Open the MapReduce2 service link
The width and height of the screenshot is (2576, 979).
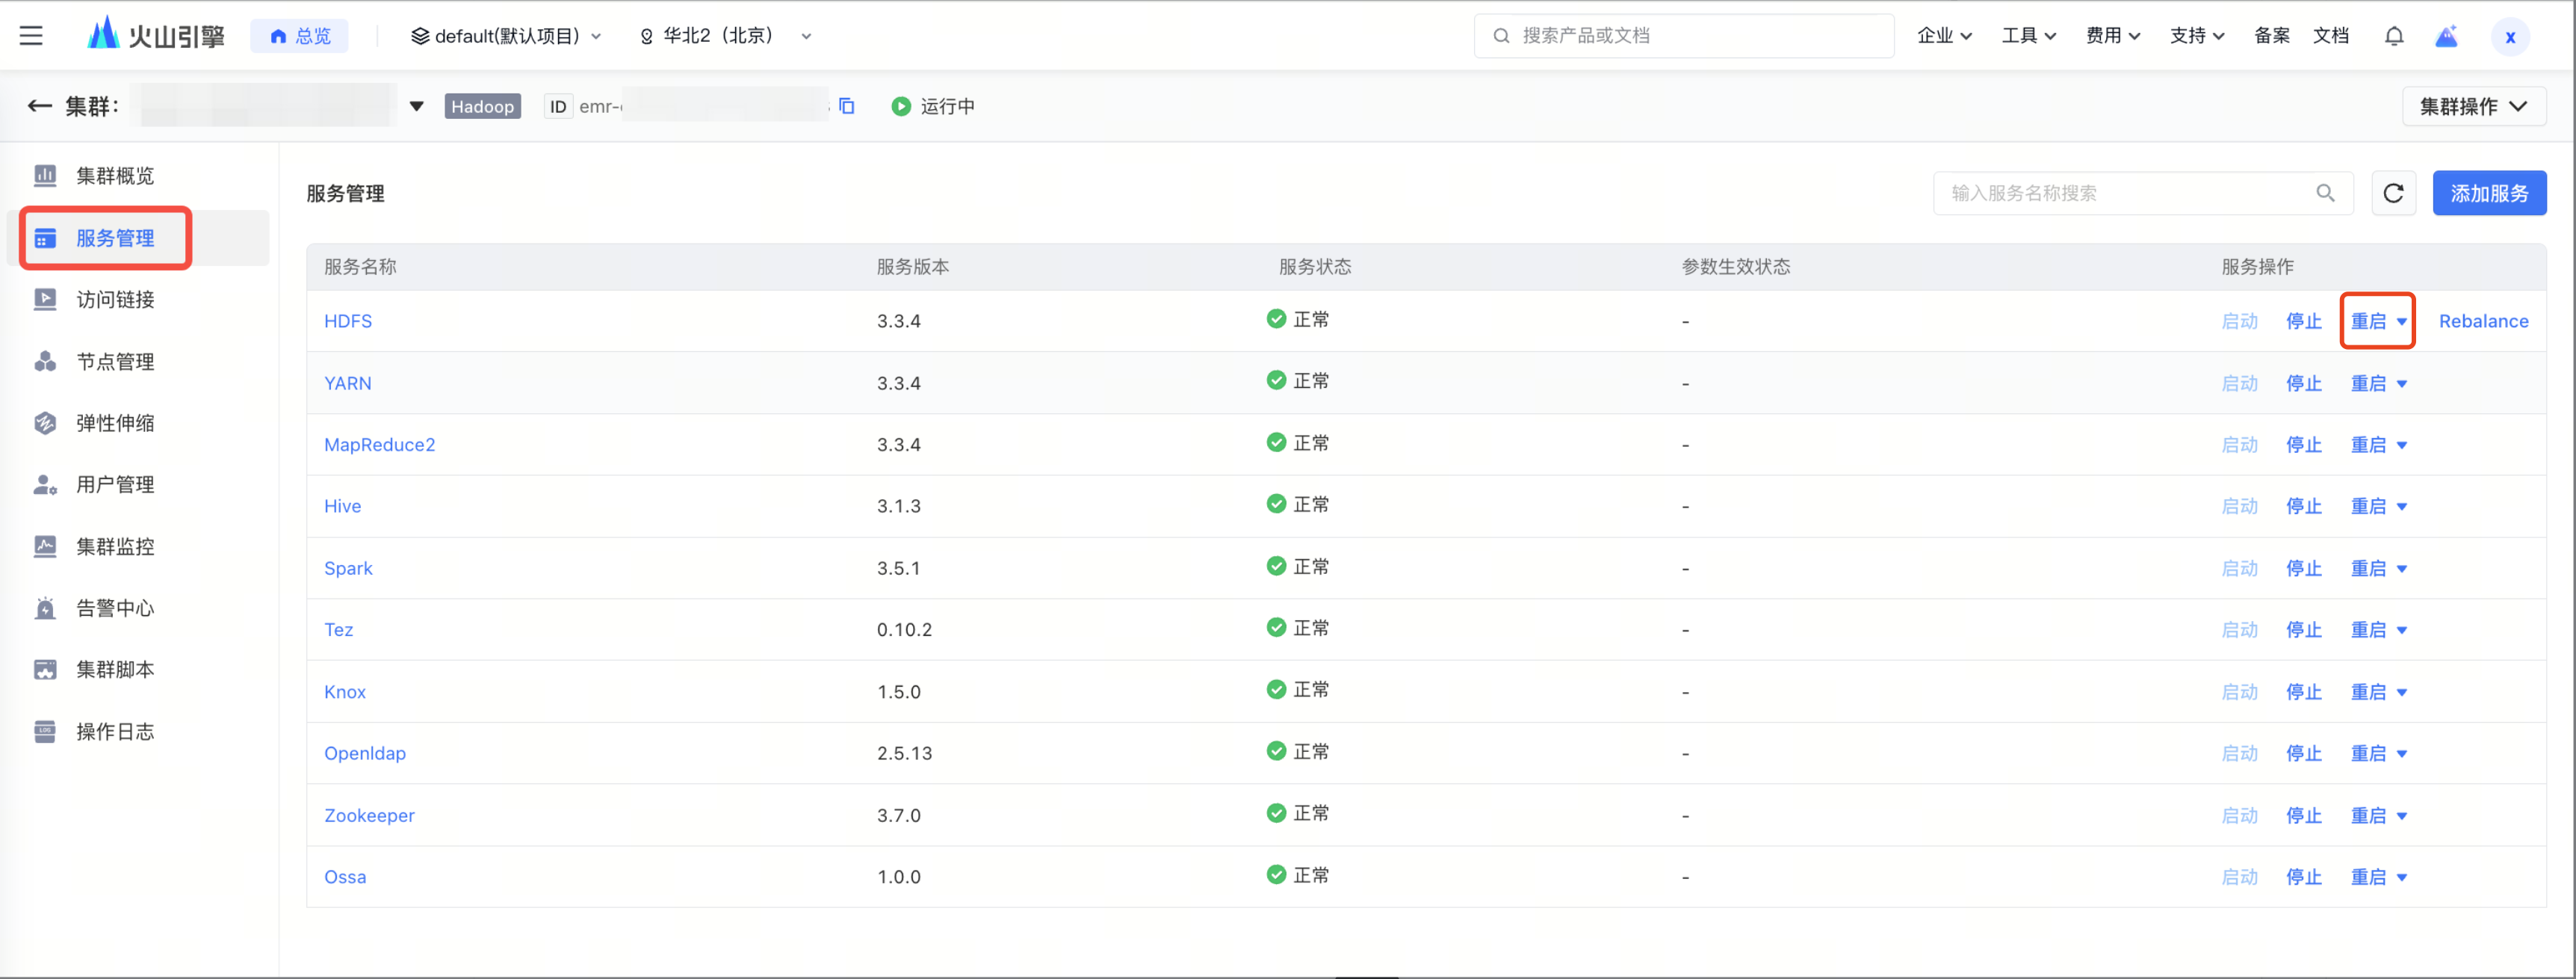[379, 444]
